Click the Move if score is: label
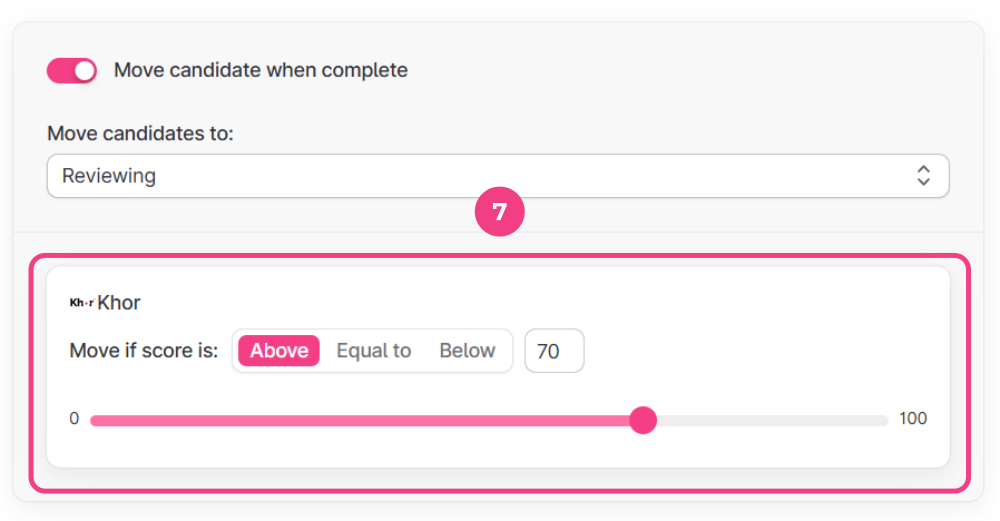1000x521 pixels. pyautogui.click(x=143, y=351)
